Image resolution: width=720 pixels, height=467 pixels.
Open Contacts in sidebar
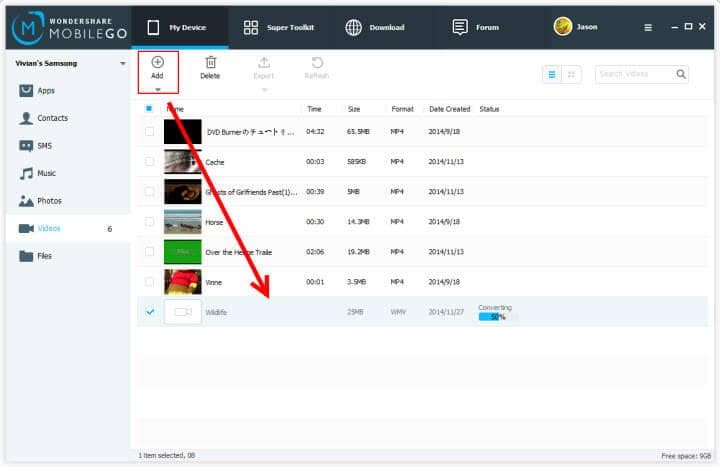coord(68,118)
